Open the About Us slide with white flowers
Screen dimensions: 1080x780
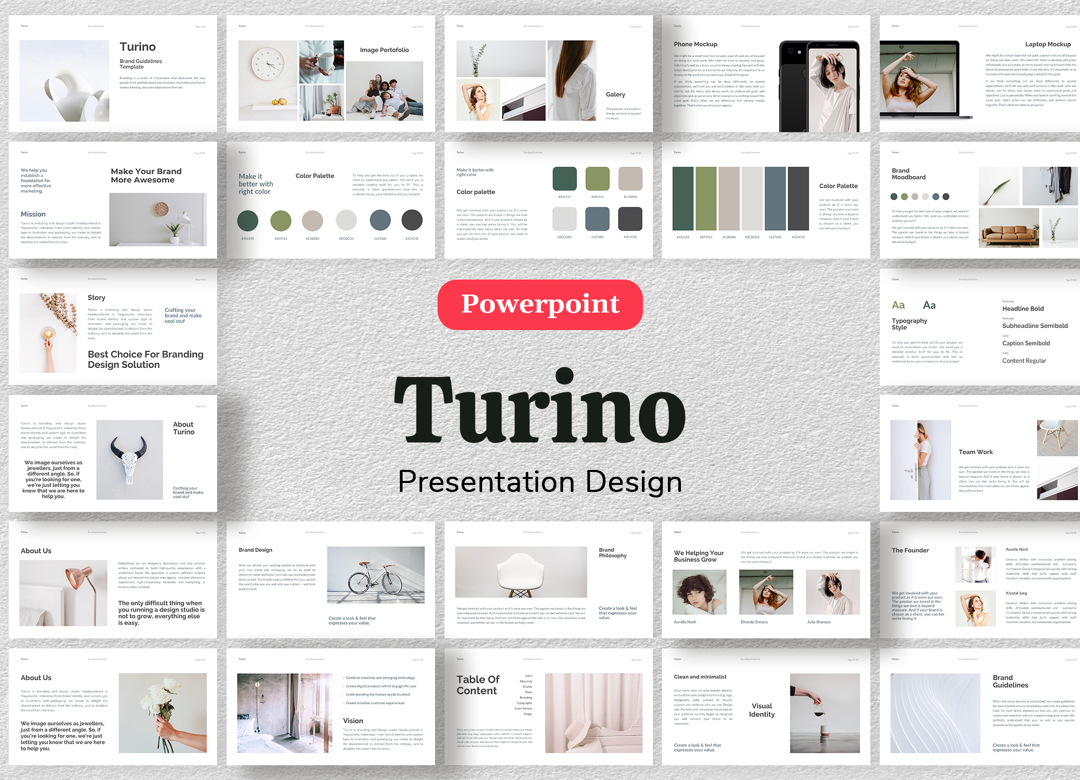(x=113, y=706)
